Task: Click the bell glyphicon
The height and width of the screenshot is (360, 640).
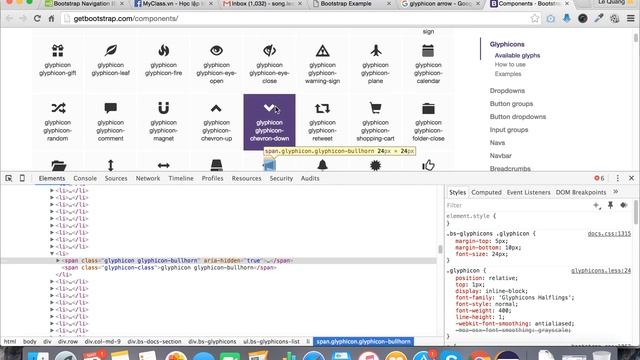Action: [322, 165]
